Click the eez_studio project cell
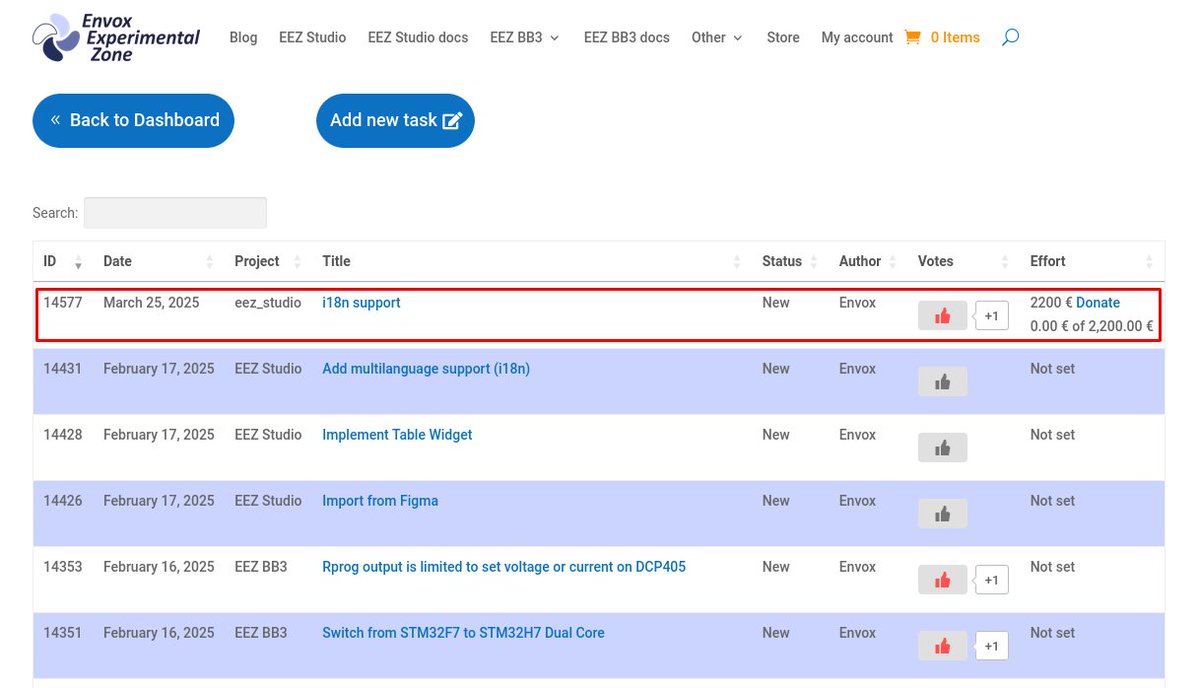 268,302
